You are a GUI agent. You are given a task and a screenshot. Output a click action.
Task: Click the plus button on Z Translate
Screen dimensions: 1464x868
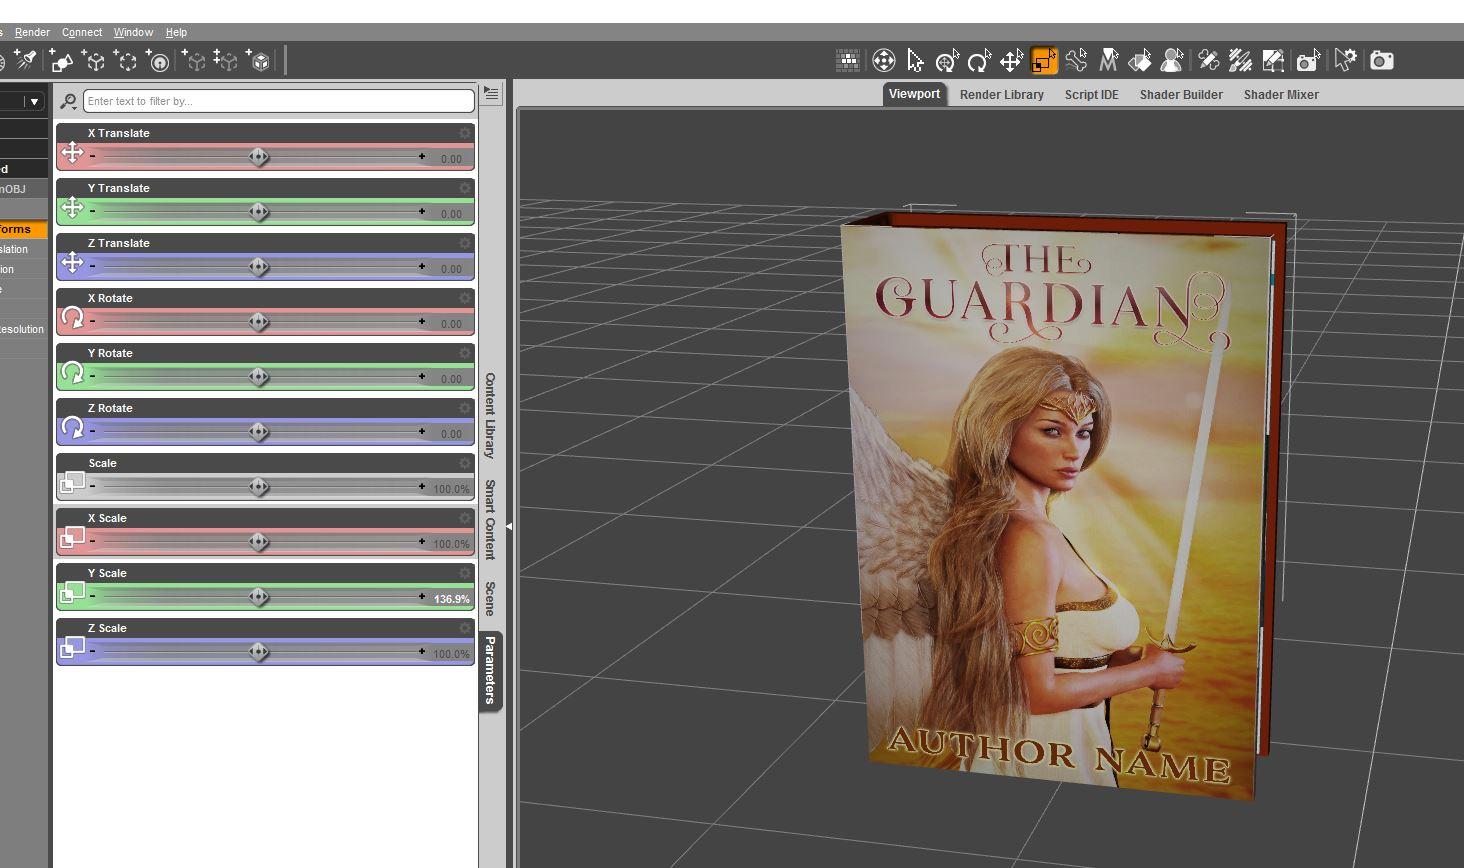click(422, 266)
